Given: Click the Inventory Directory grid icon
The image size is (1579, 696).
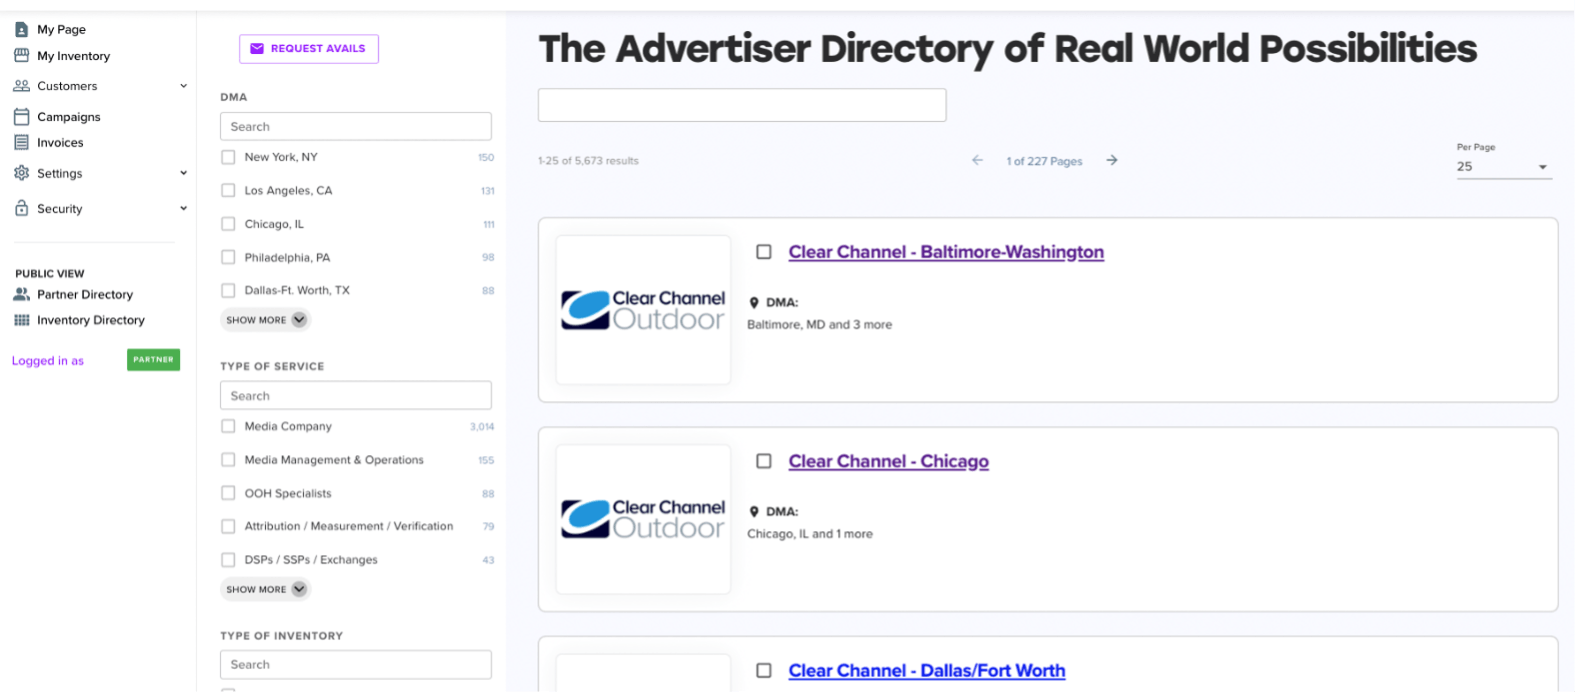Looking at the screenshot, I should (x=21, y=320).
